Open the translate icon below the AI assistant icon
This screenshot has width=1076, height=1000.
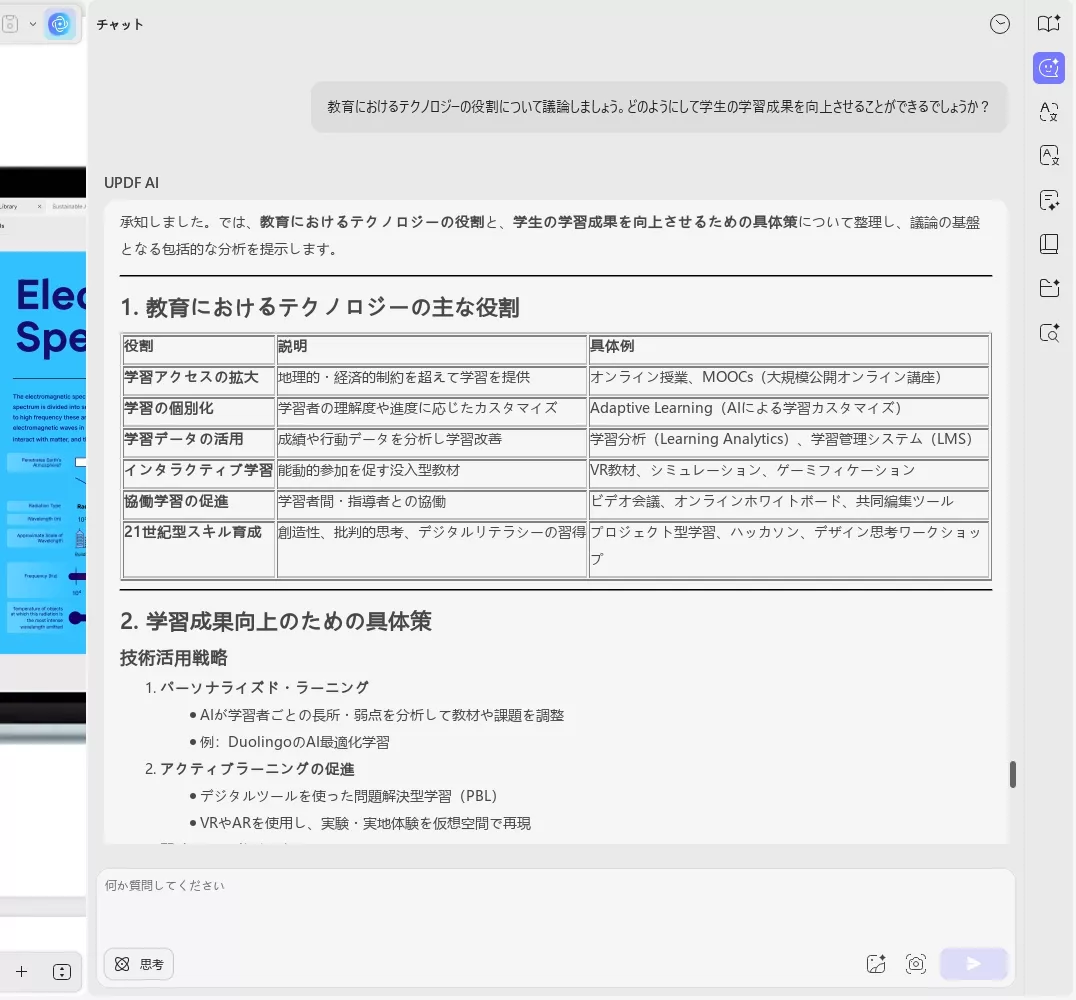[1049, 112]
